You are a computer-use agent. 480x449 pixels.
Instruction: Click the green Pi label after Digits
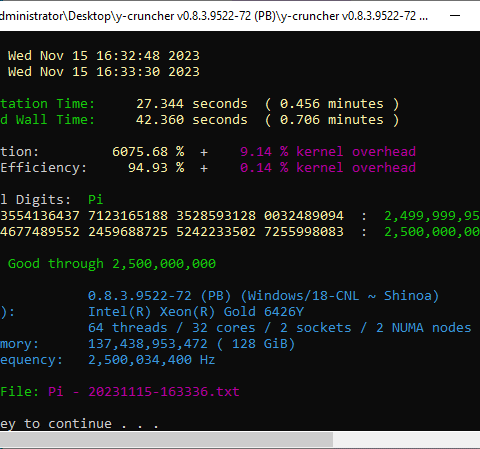96,200
